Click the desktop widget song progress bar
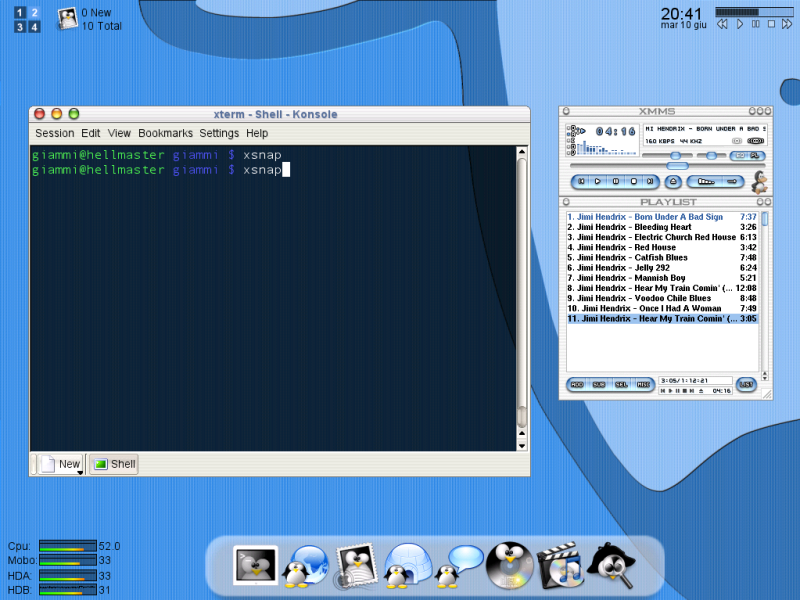The width and height of the screenshot is (800, 600). [x=754, y=12]
